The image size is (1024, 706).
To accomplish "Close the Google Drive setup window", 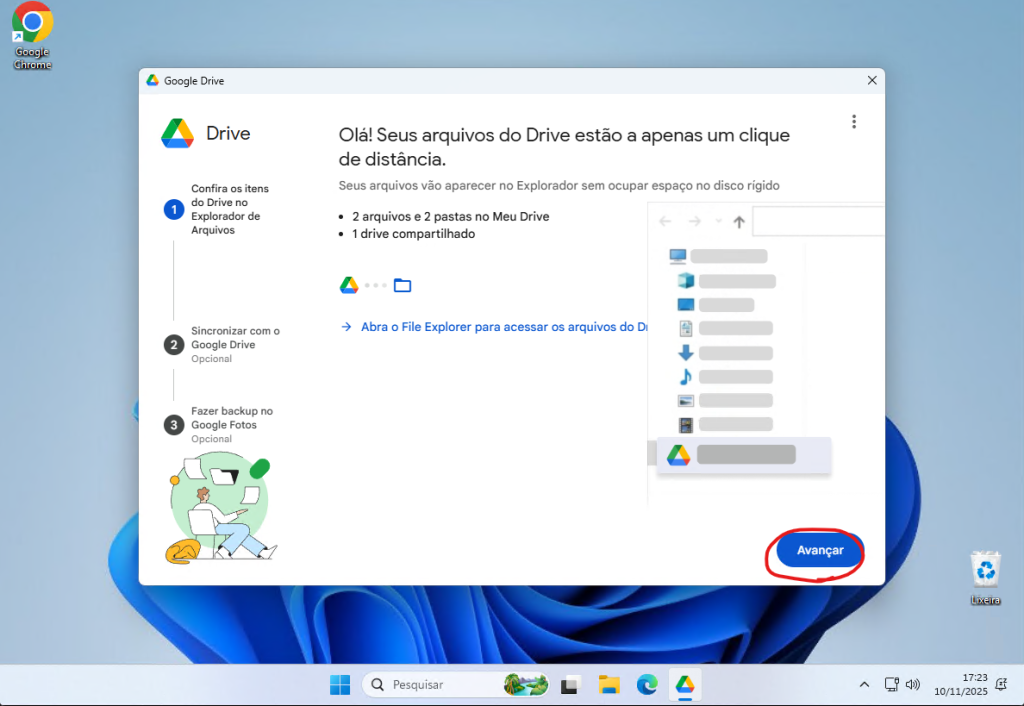I will pyautogui.click(x=871, y=80).
